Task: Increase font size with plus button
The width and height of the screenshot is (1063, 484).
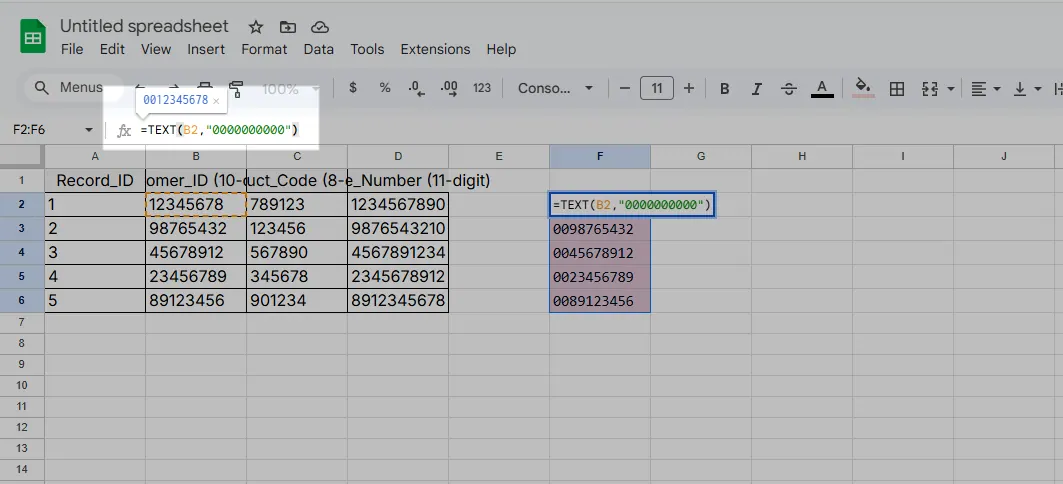Action: click(689, 88)
